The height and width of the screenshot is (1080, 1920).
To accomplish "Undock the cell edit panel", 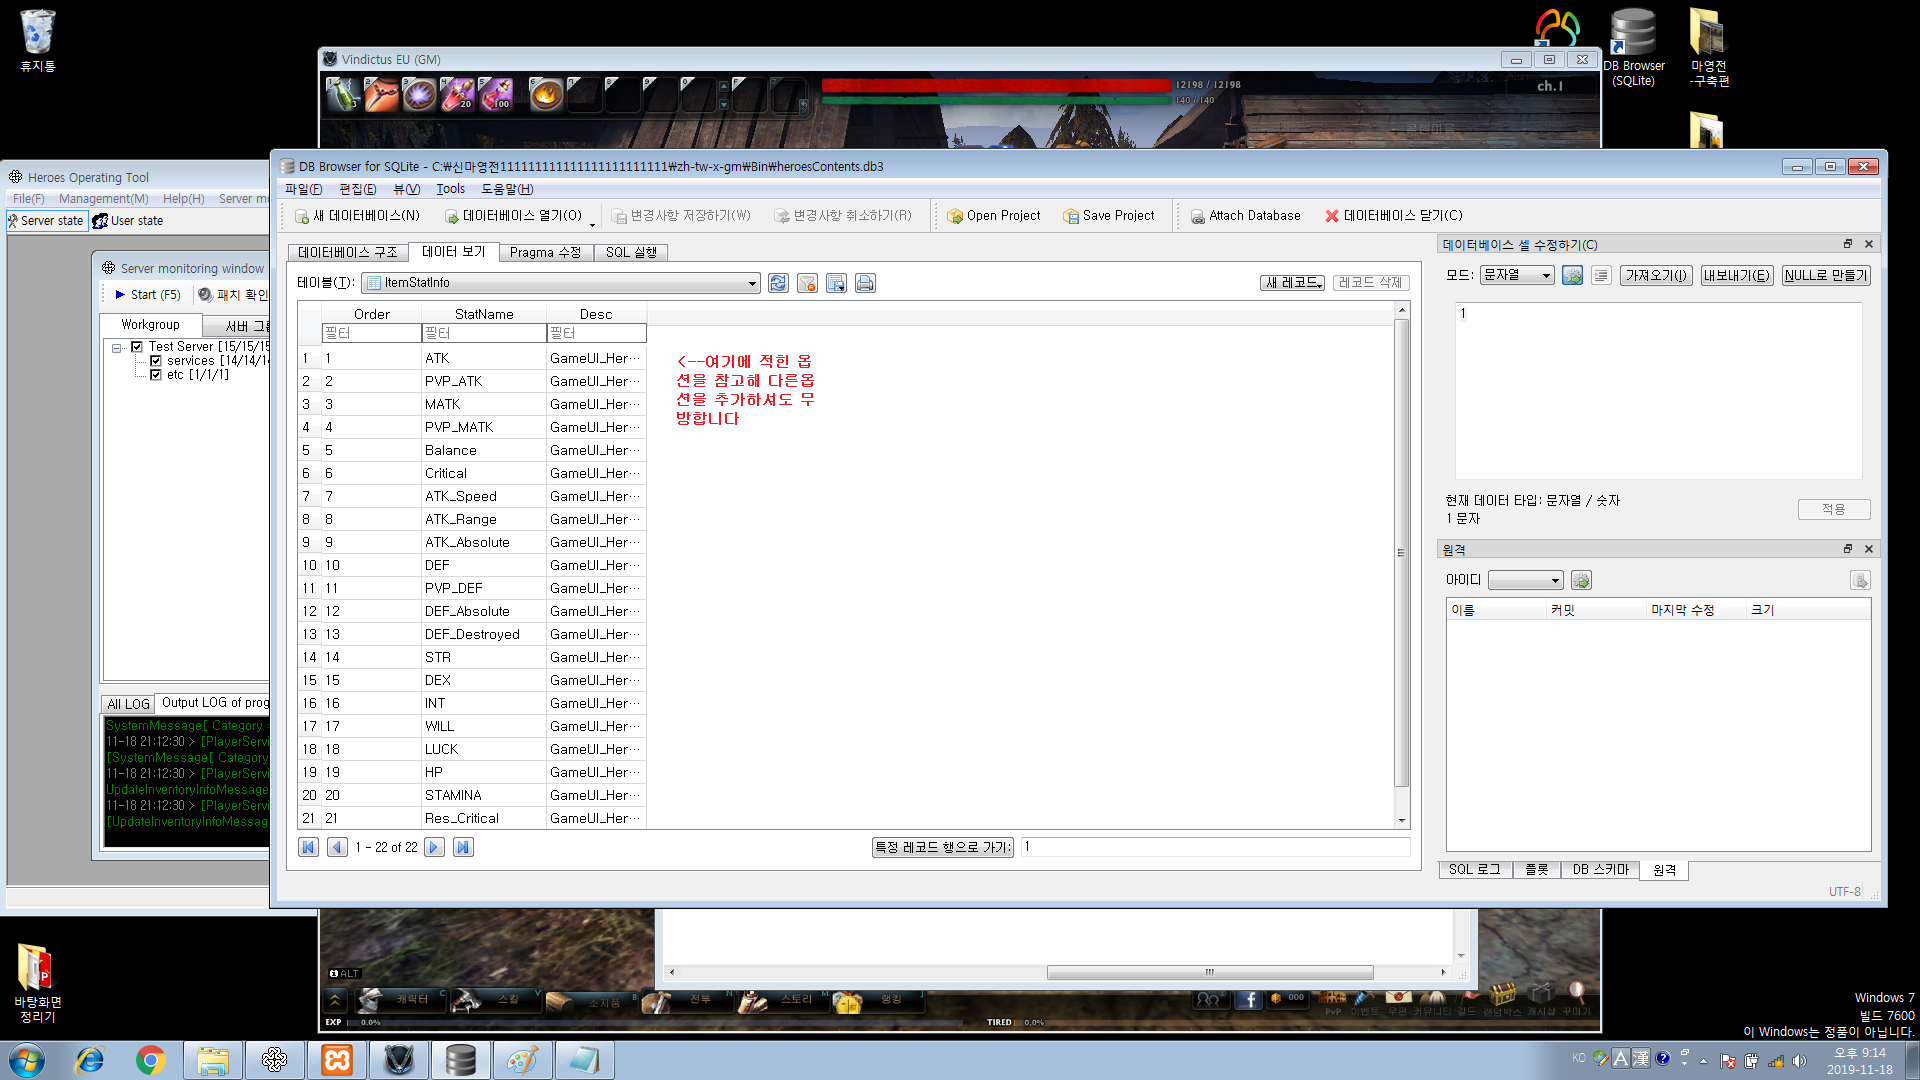I will pos(1848,244).
